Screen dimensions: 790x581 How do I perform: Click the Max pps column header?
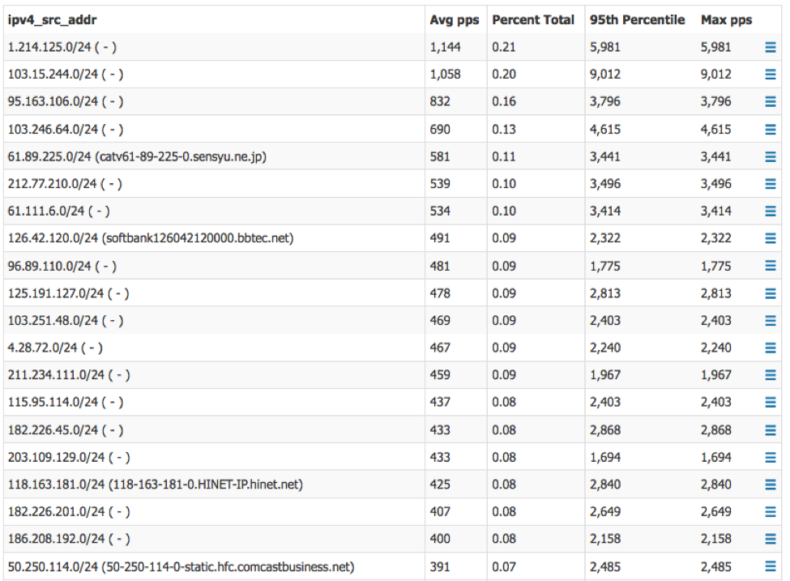[x=726, y=20]
